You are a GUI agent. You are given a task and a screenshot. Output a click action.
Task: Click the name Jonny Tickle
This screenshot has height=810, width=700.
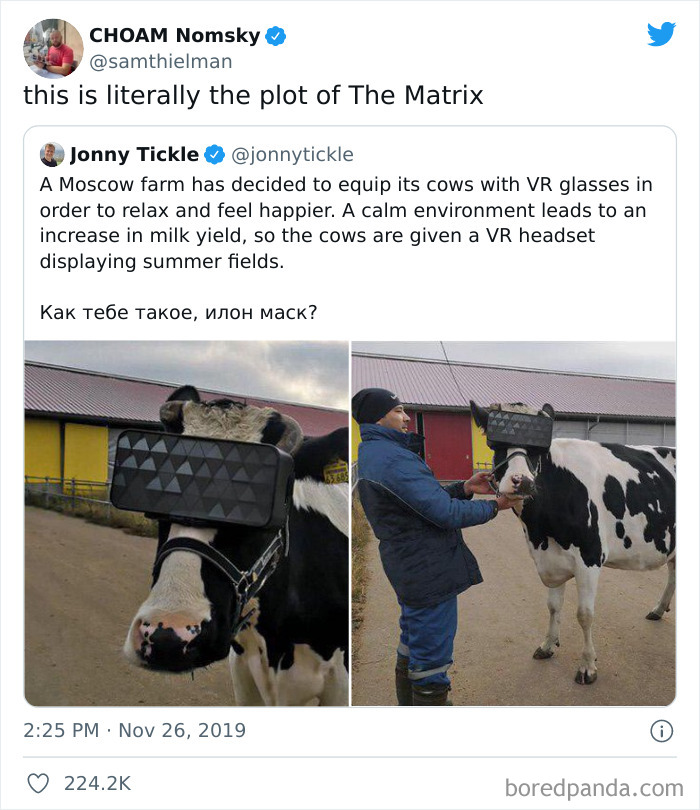click(x=136, y=153)
